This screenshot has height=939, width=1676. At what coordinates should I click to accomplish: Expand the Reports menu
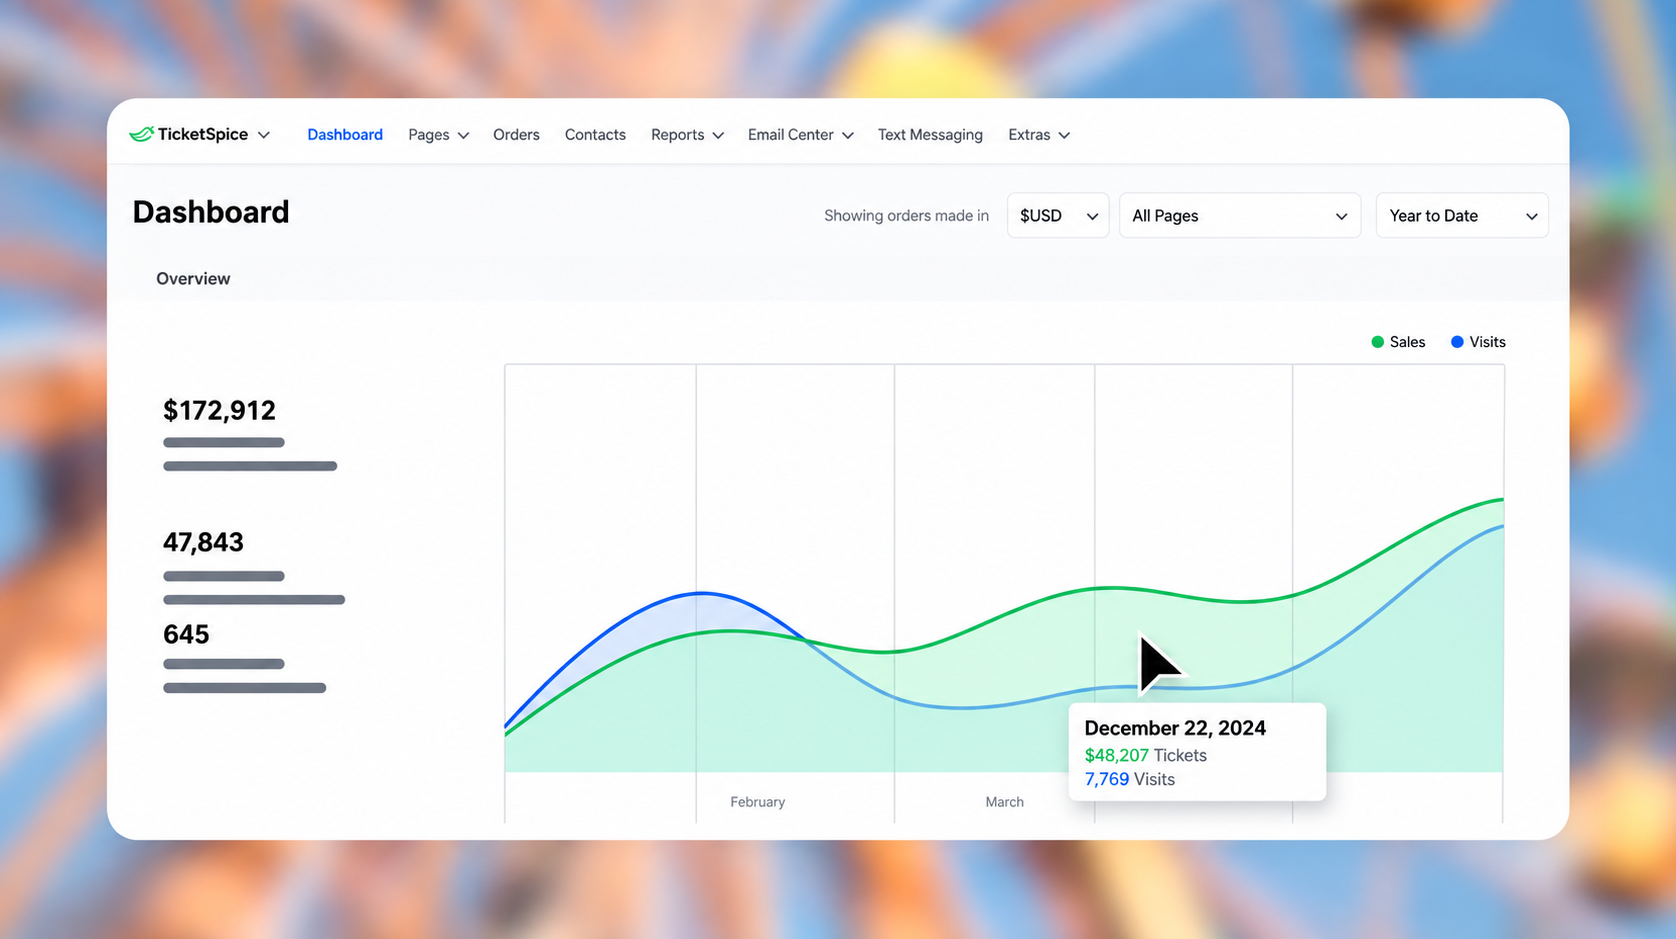click(687, 135)
